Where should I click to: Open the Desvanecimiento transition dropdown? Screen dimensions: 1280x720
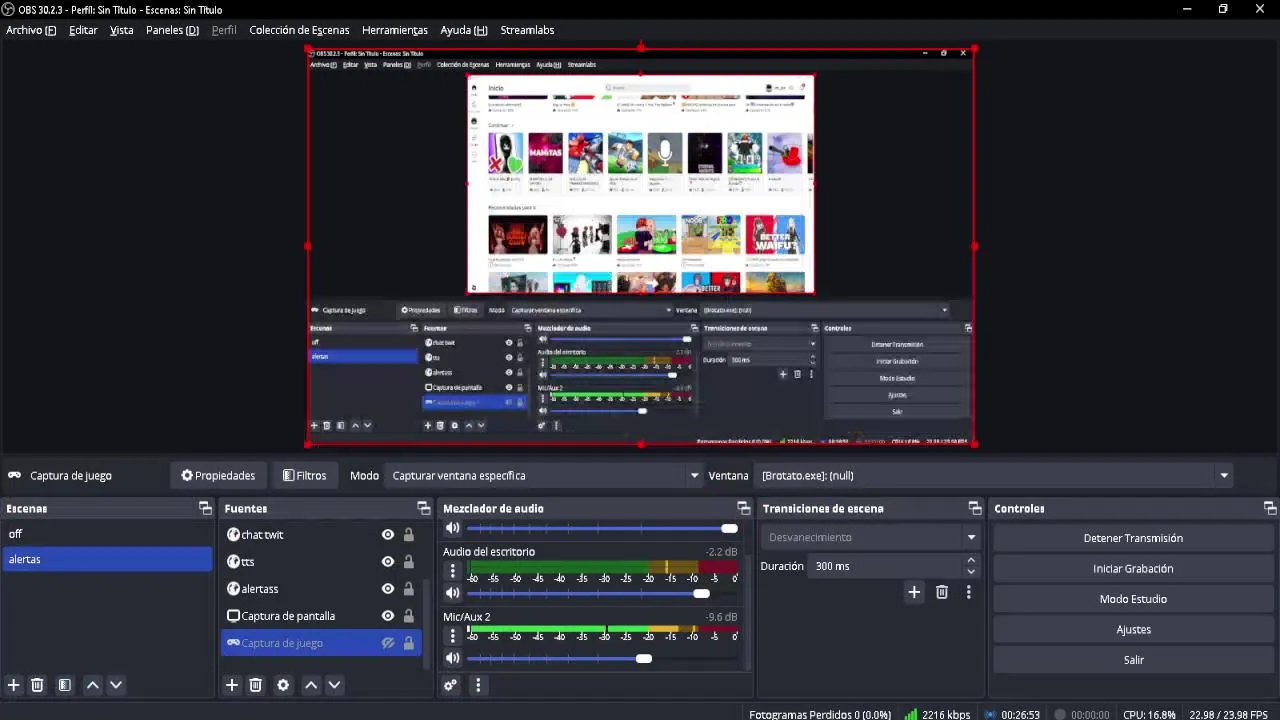pyautogui.click(x=870, y=538)
